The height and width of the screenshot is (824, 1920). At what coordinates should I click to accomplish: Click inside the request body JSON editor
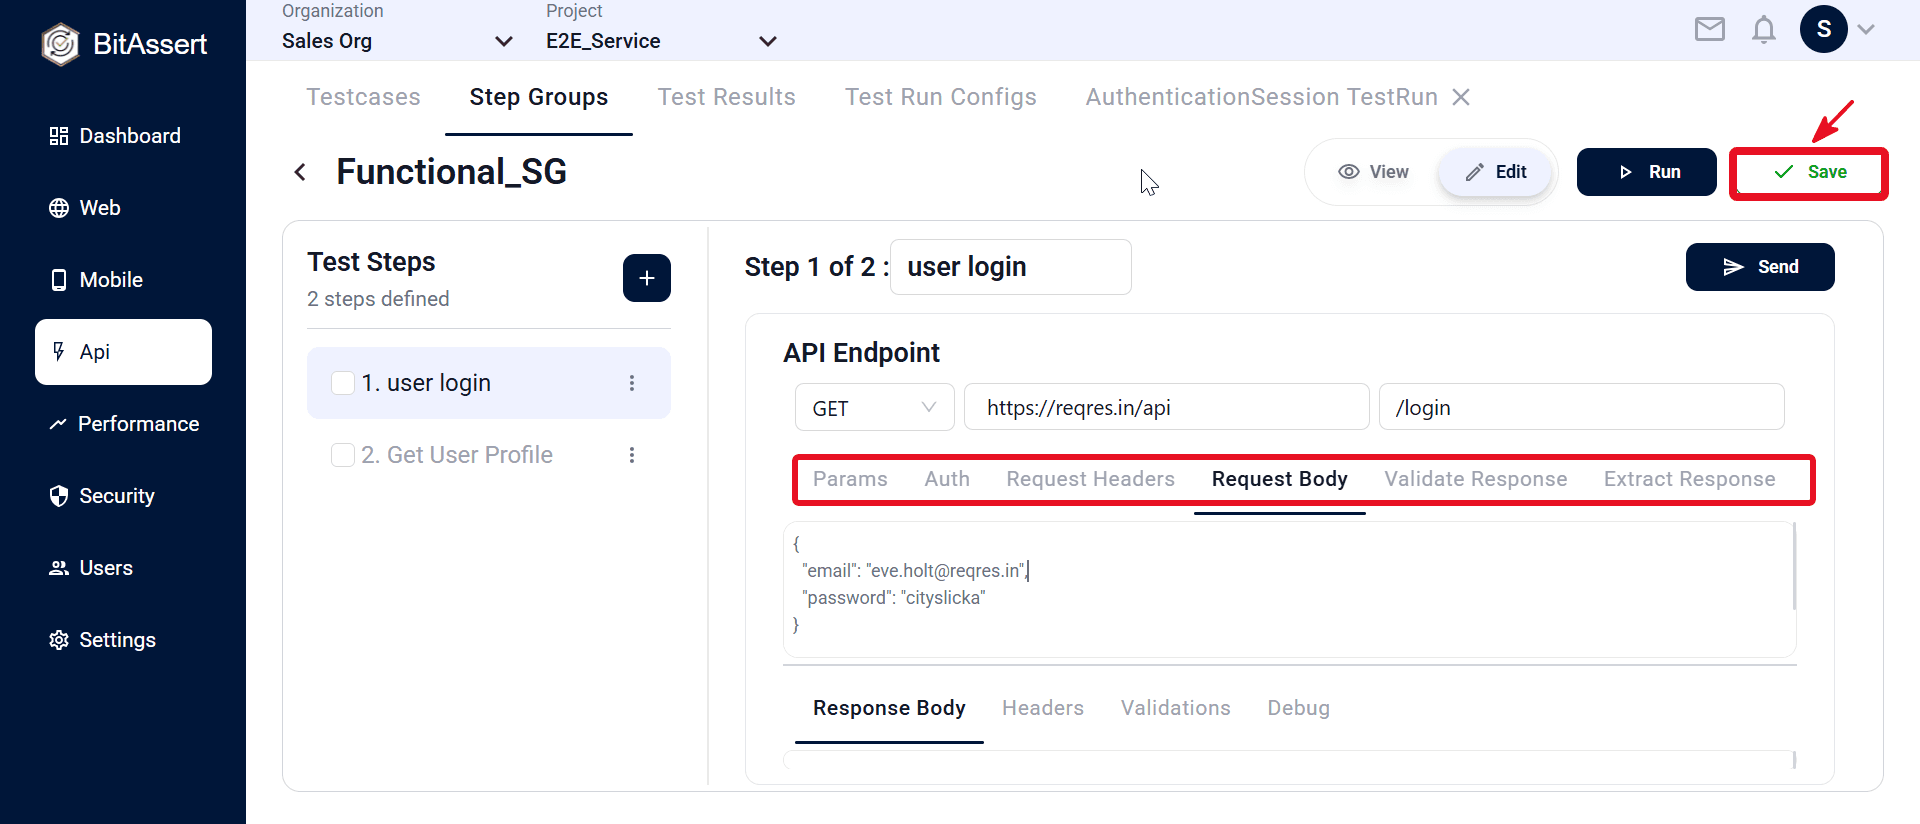click(1290, 589)
